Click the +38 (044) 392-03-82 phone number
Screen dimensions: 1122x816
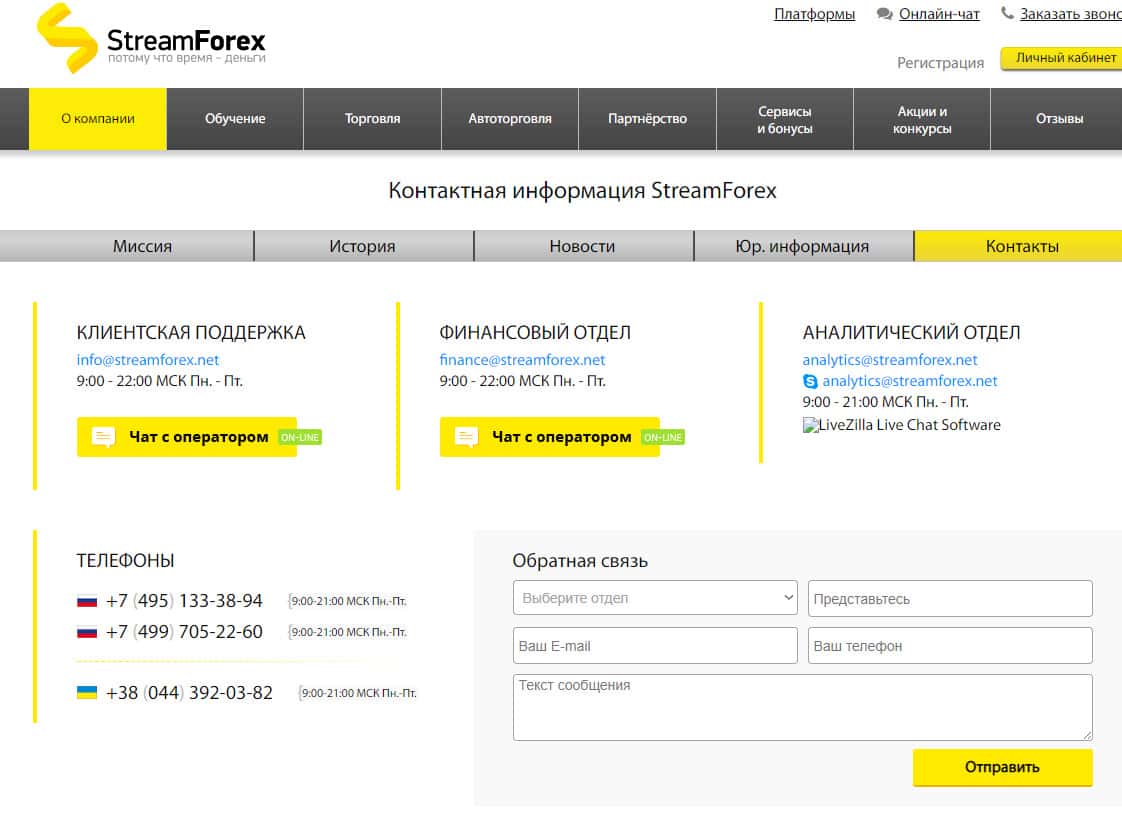click(x=189, y=693)
